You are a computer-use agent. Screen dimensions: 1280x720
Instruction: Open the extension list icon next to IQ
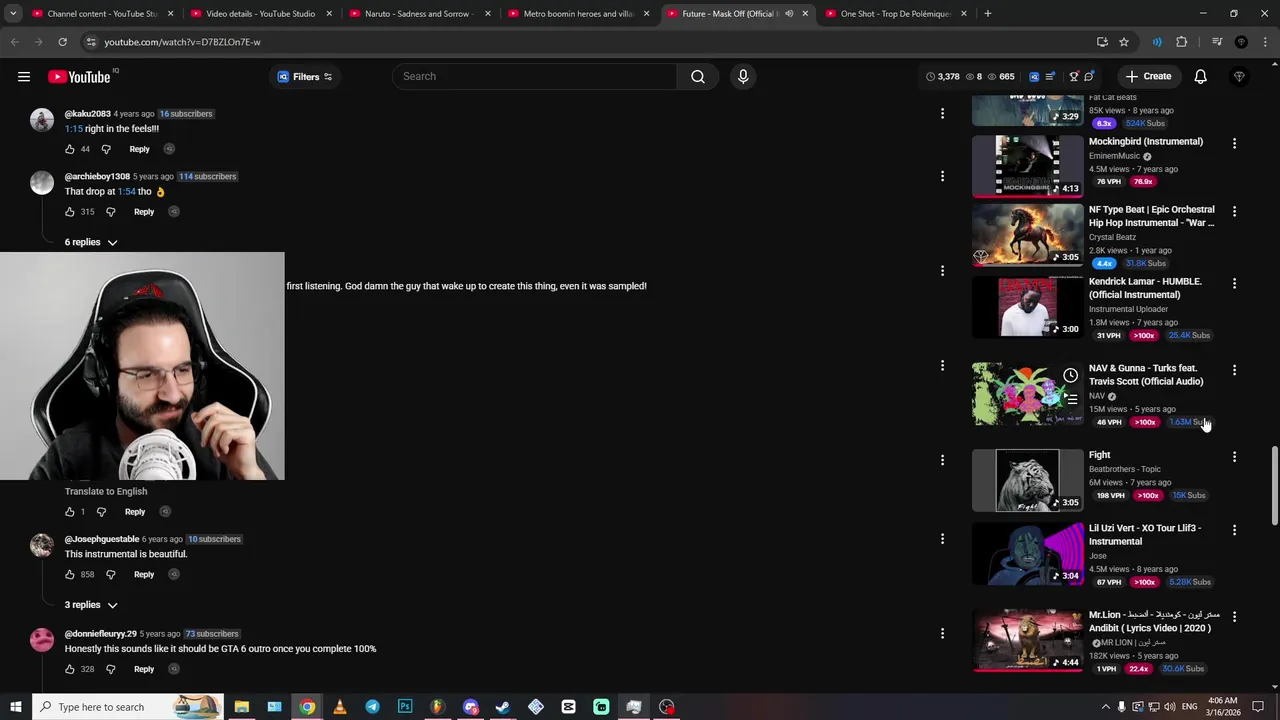coord(1049,76)
